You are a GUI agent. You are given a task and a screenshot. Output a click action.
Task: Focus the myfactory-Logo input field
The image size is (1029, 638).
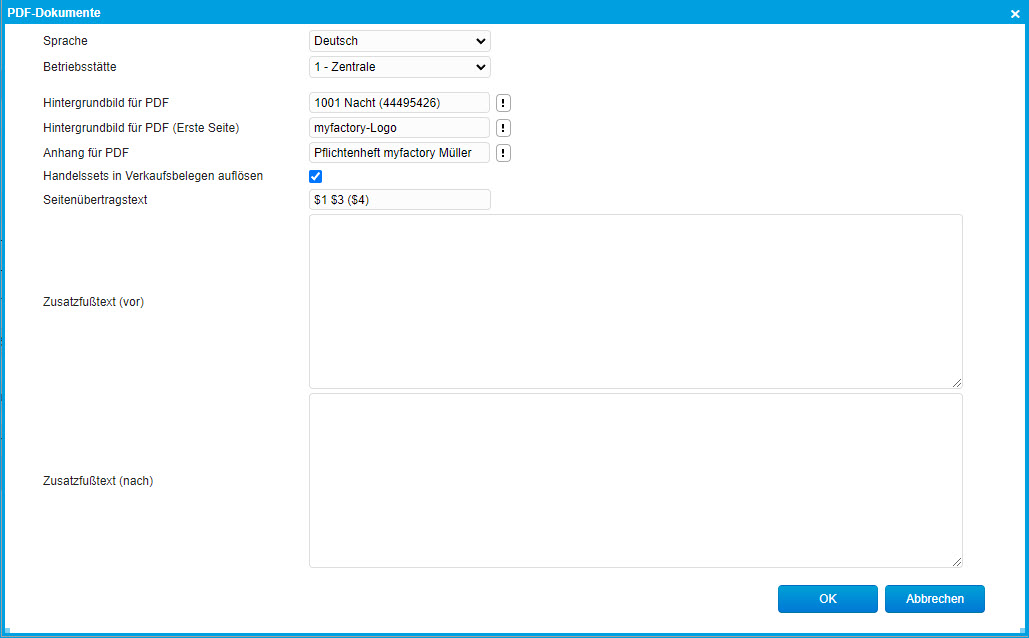[x=399, y=128]
